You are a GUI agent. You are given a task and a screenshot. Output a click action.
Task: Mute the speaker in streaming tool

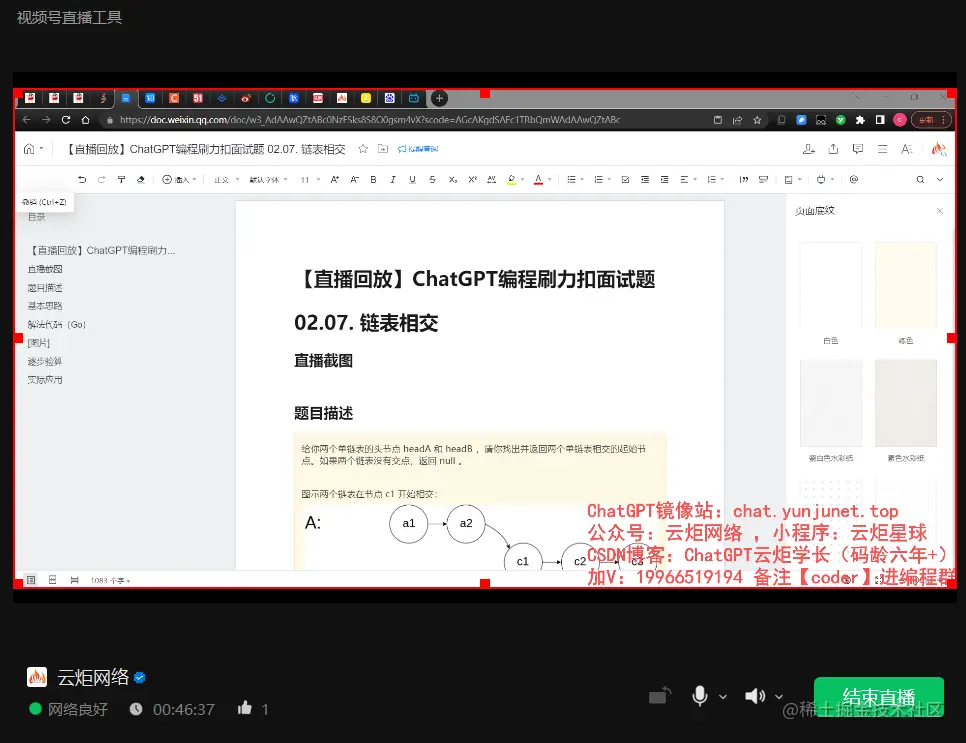click(x=755, y=696)
